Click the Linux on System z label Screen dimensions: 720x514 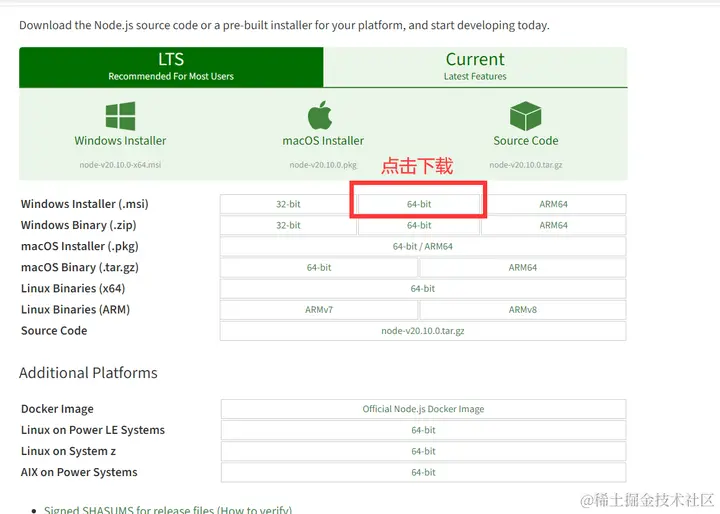click(x=68, y=451)
